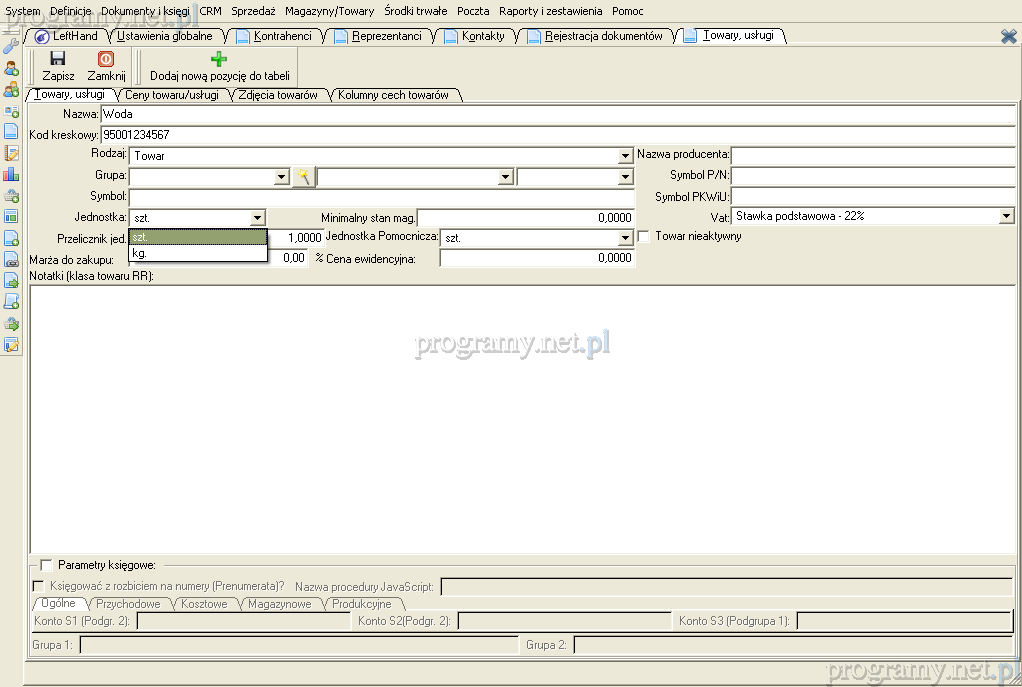Image resolution: width=1022 pixels, height=687 pixels.
Task: Click the magic wand icon beside Grupa
Action: coord(303,177)
